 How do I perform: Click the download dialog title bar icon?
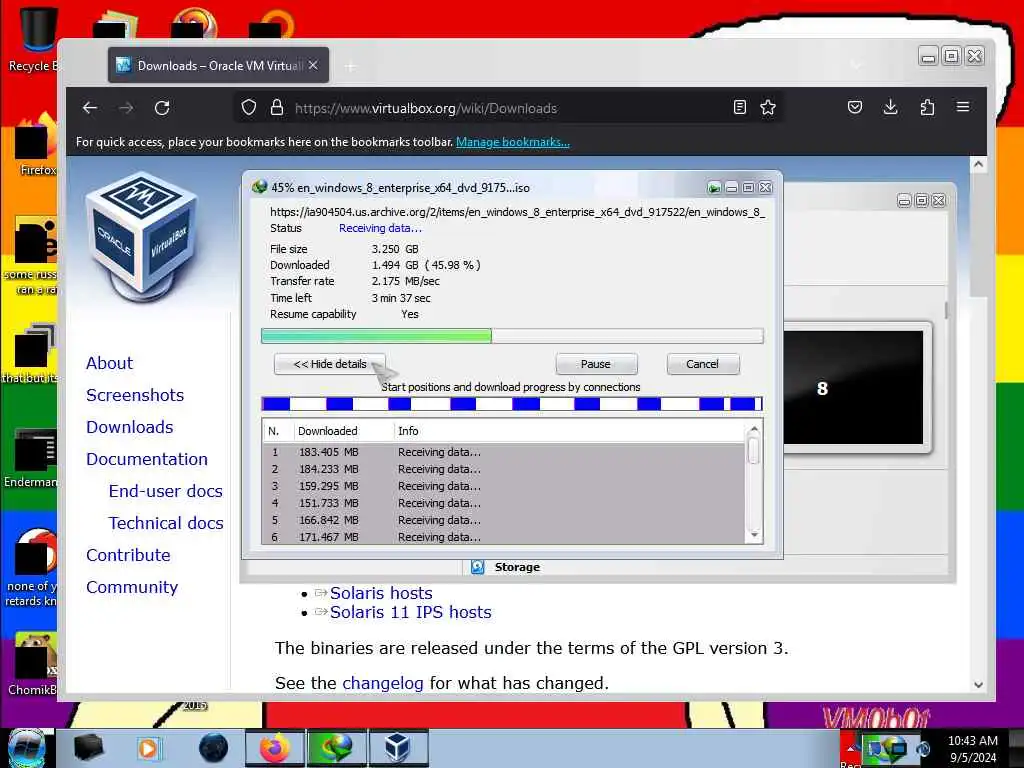point(259,187)
